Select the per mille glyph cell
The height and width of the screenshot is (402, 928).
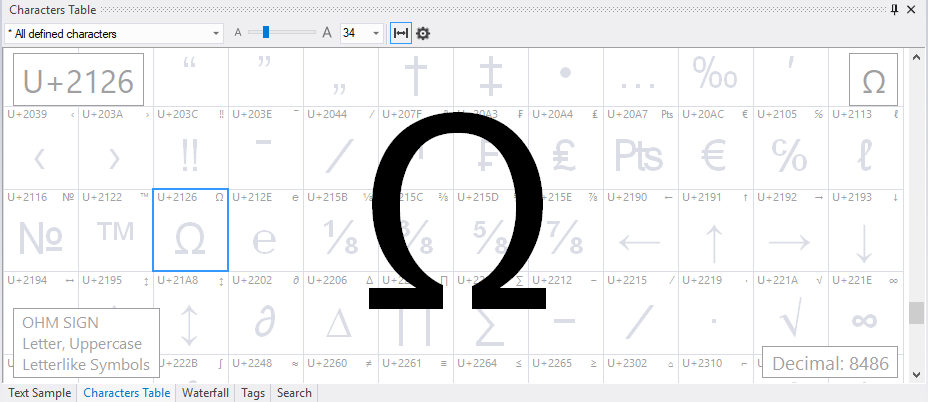tap(716, 77)
